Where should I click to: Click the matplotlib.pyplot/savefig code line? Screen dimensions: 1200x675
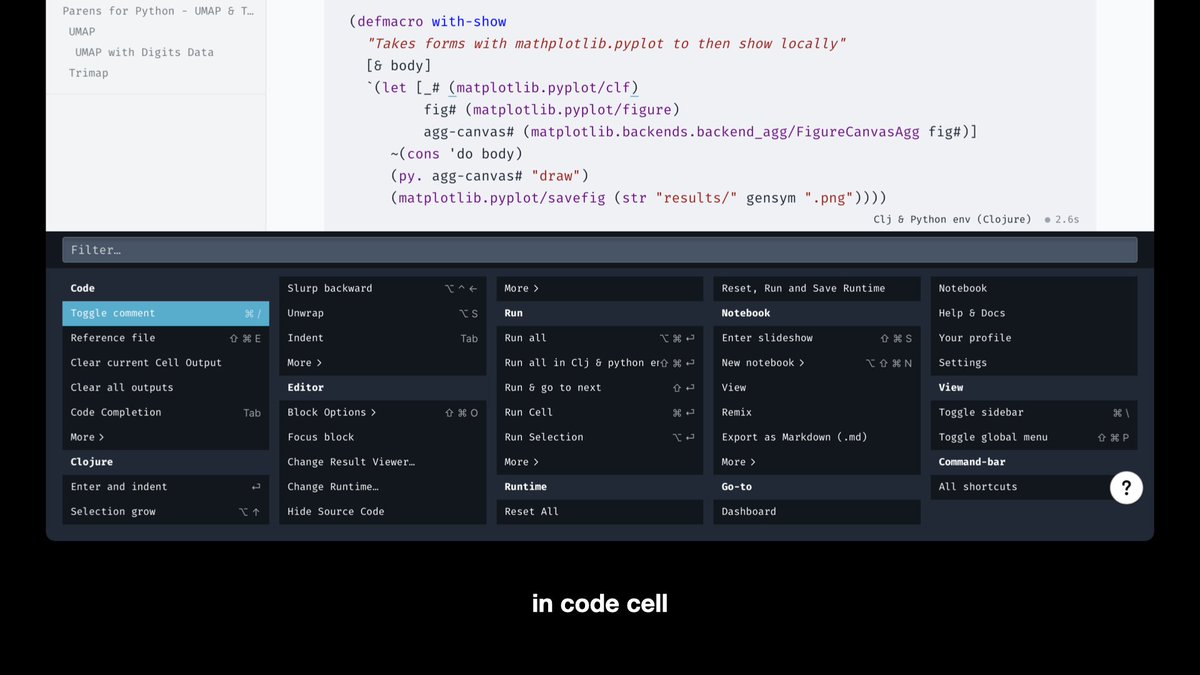[x=639, y=198]
